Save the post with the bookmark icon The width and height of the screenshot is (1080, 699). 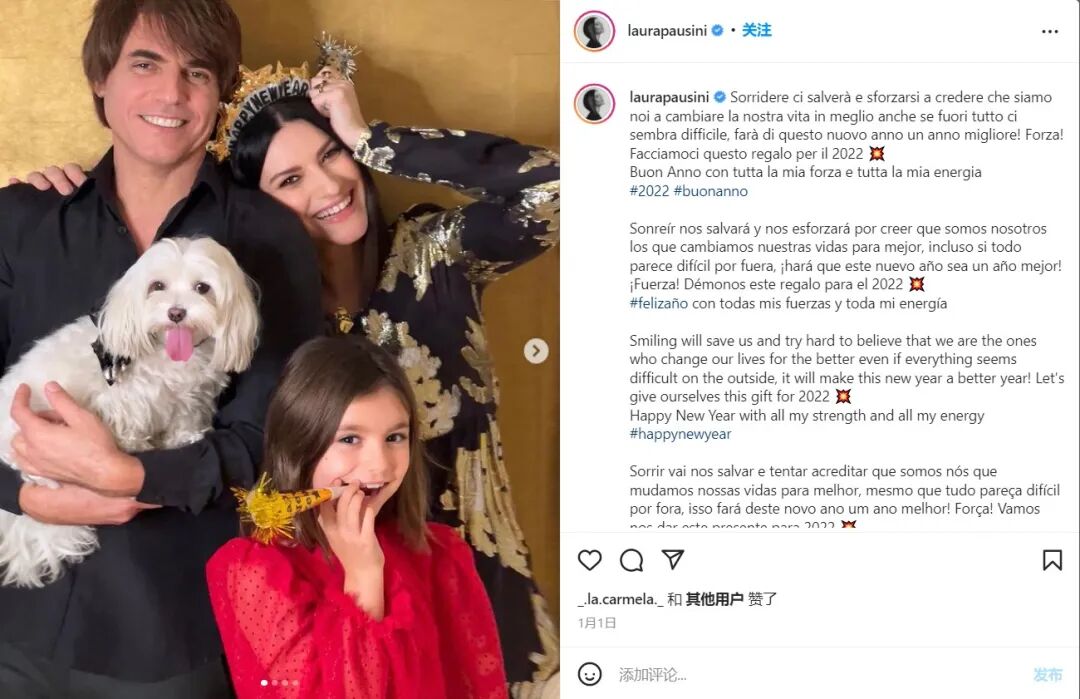coord(1052,560)
